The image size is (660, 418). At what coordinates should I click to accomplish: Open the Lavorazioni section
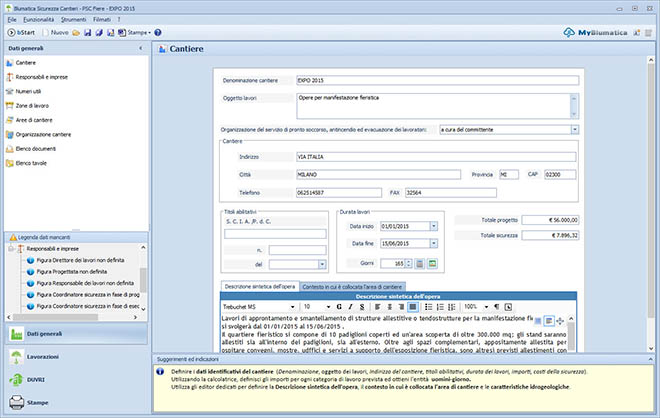[45, 358]
